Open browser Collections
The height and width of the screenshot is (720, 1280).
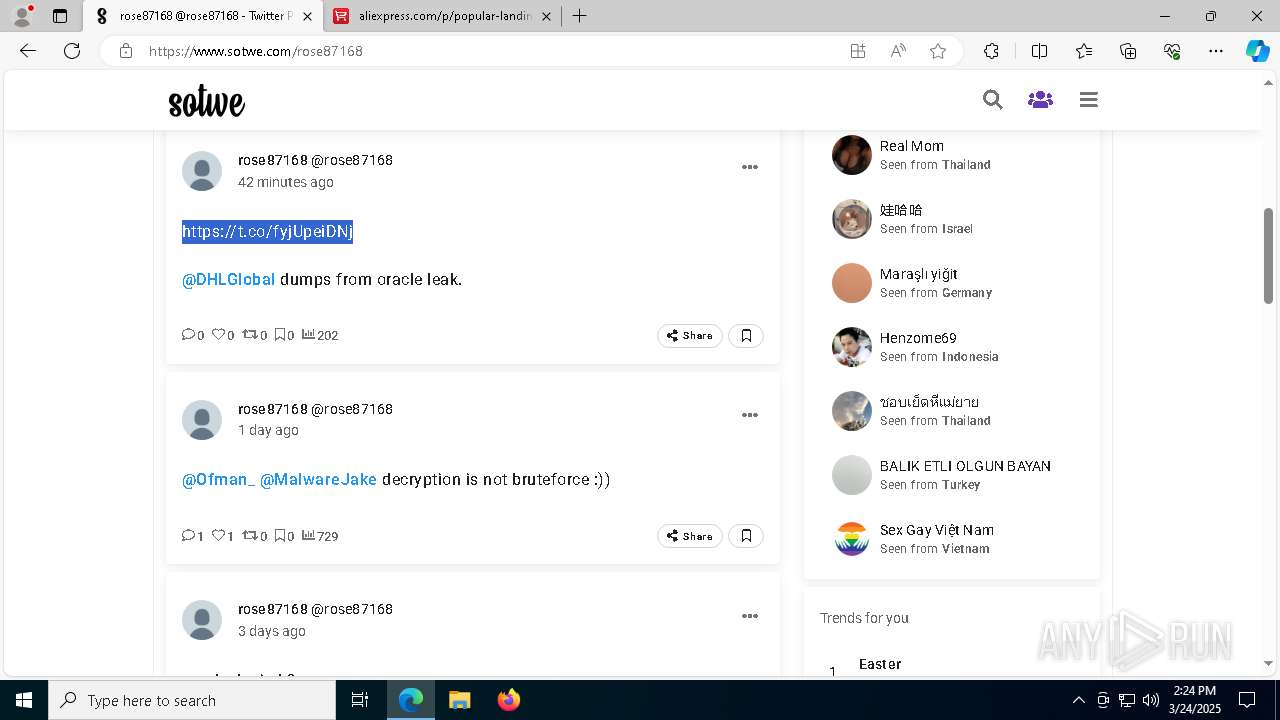click(1128, 51)
